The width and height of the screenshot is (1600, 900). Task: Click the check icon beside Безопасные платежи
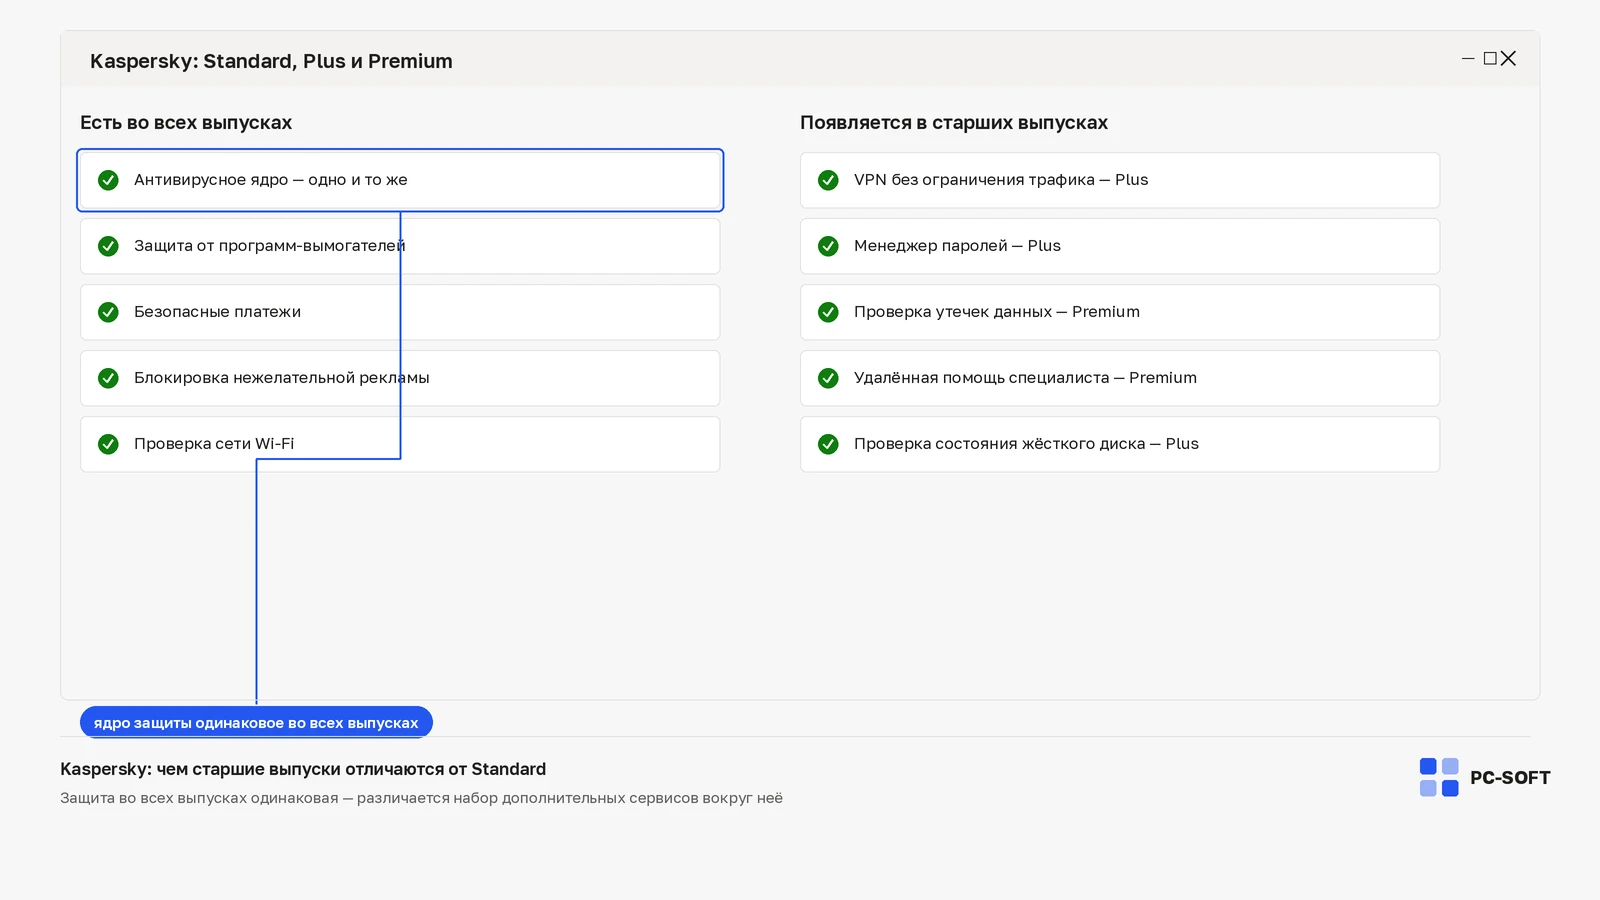[108, 312]
